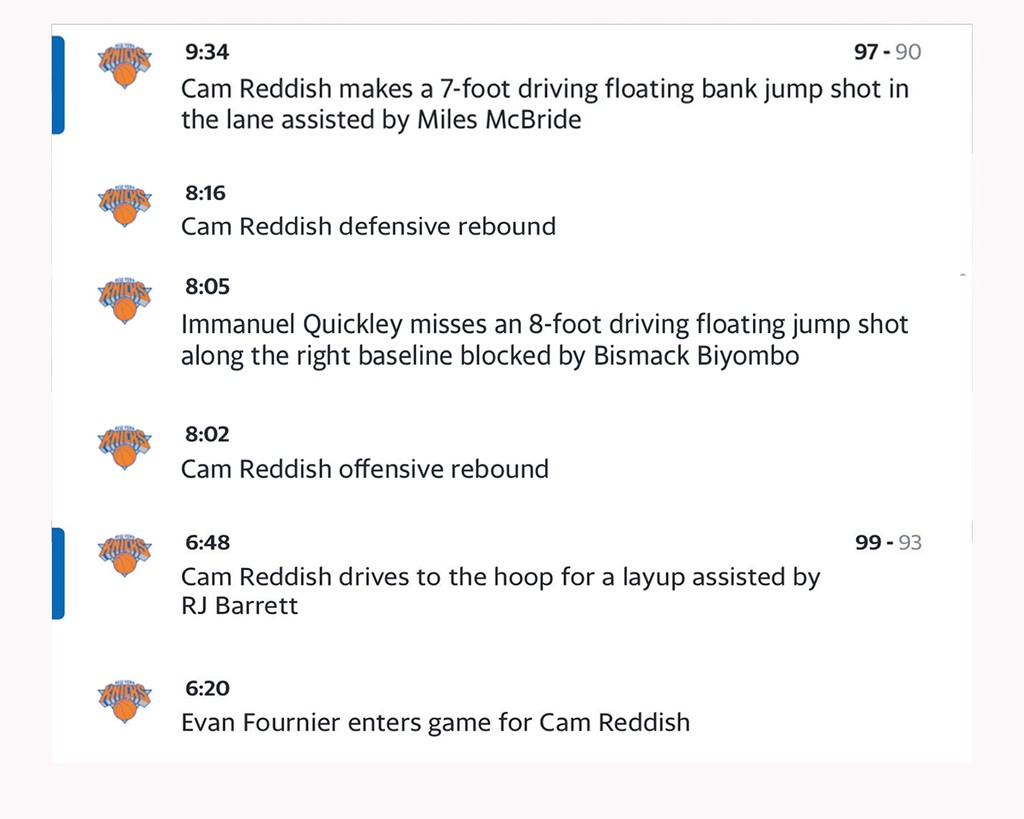Select the 99 - 93 score label
This screenshot has width=1024, height=819.
tap(888, 543)
